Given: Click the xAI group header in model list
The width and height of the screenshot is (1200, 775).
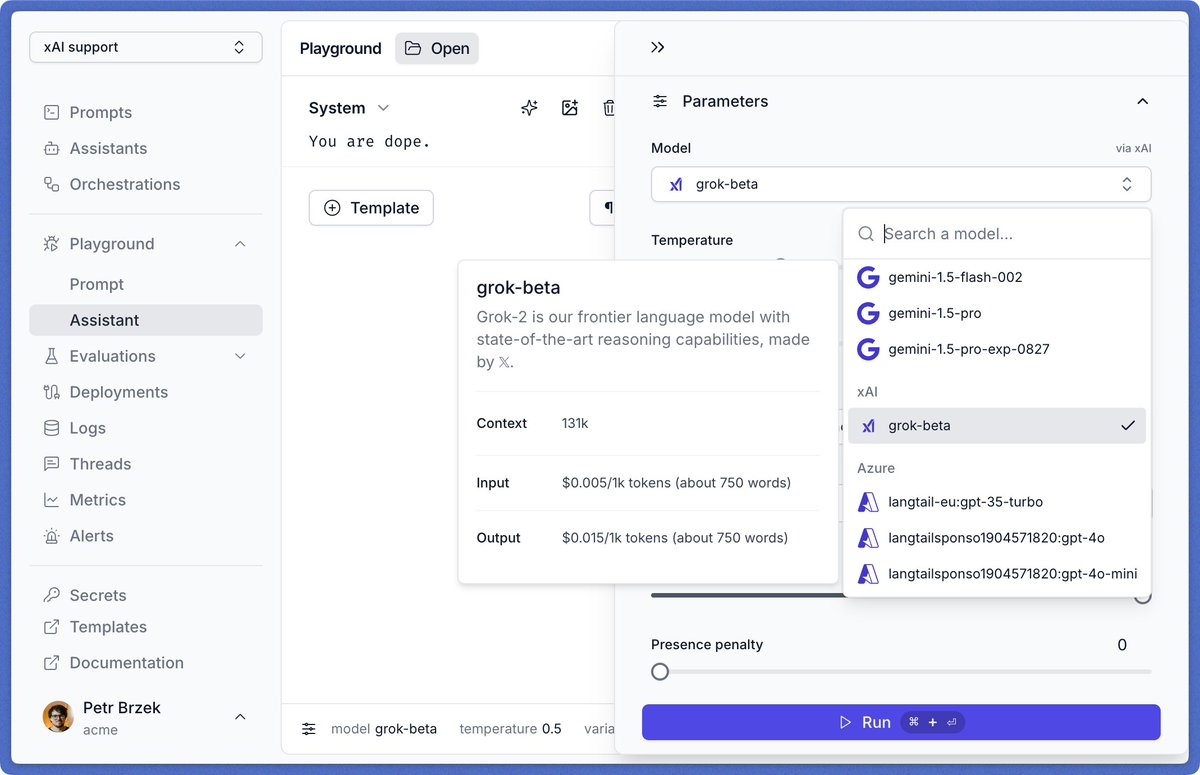Looking at the screenshot, I should [x=868, y=392].
